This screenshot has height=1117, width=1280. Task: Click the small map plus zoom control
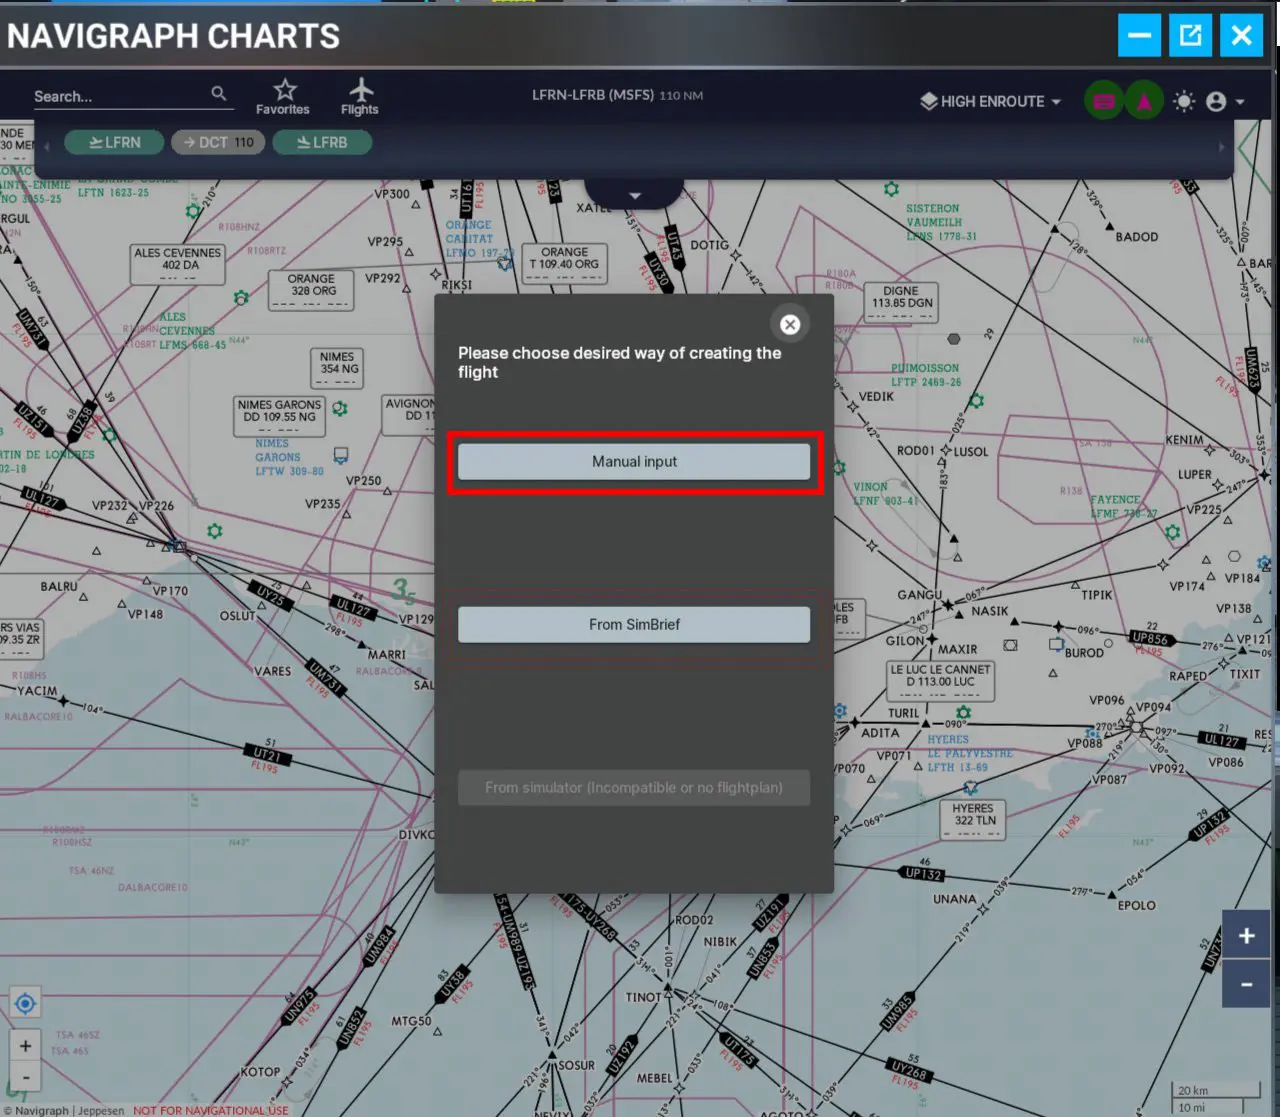25,1046
